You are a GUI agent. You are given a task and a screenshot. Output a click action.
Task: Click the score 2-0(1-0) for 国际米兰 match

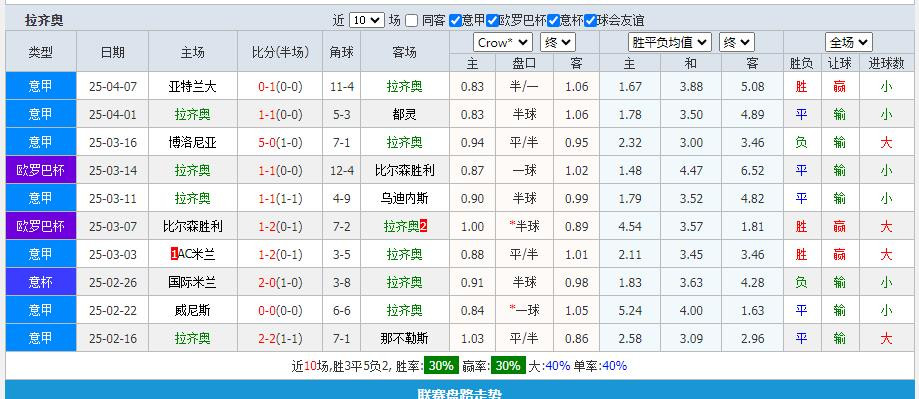point(280,282)
